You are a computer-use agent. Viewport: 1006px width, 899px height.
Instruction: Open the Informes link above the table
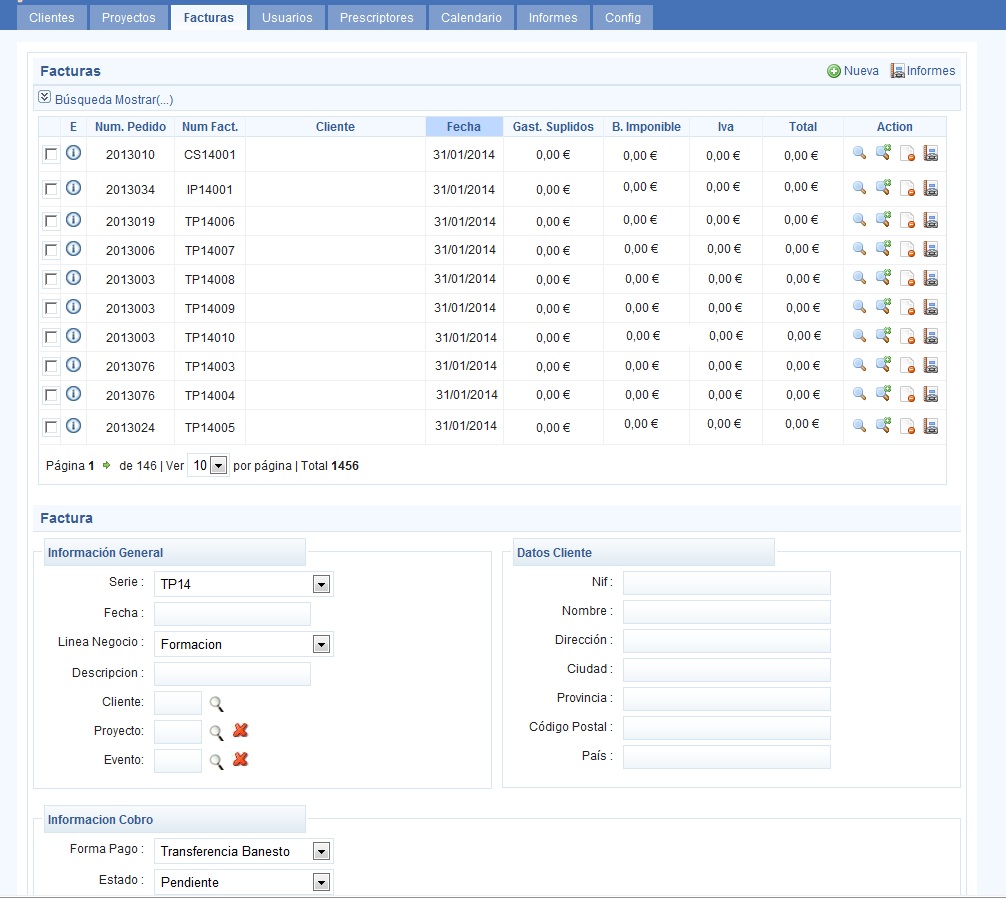923,71
